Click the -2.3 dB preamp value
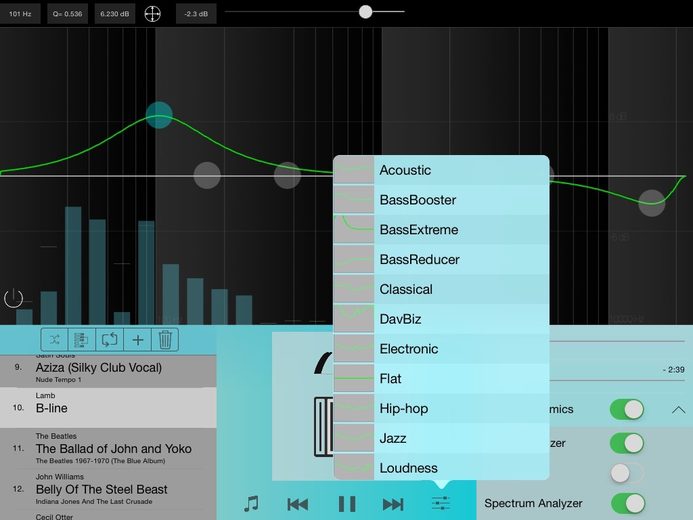The height and width of the screenshot is (520, 693). point(196,14)
